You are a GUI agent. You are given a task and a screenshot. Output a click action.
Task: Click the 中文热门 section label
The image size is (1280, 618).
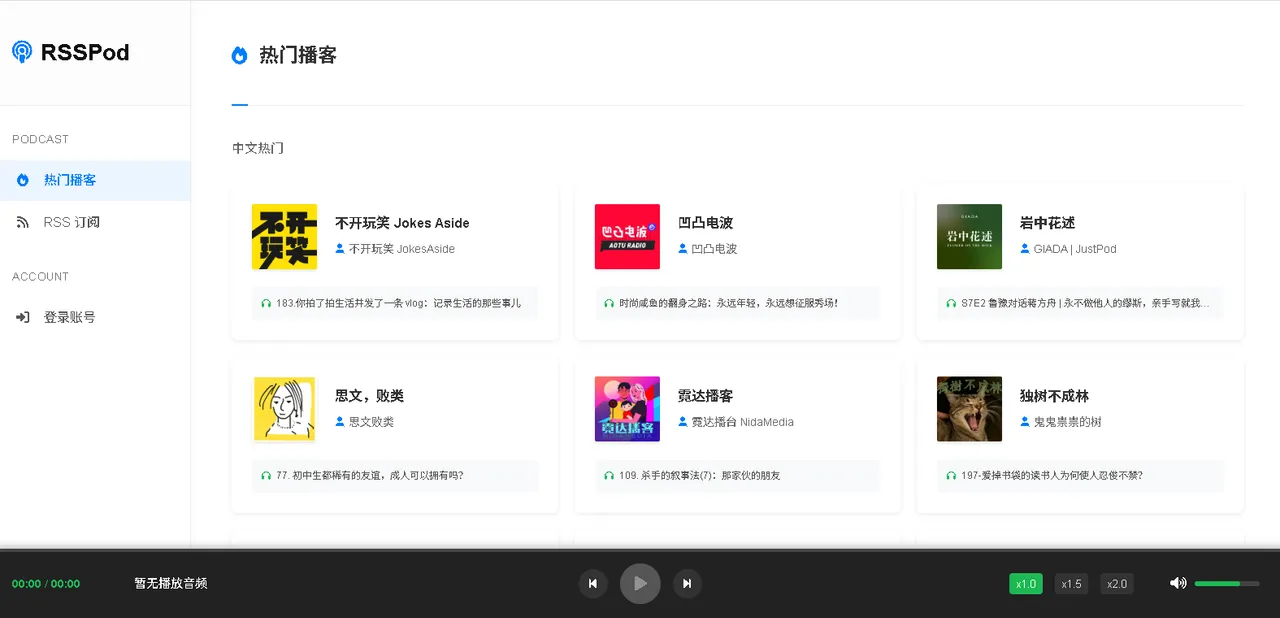click(258, 148)
